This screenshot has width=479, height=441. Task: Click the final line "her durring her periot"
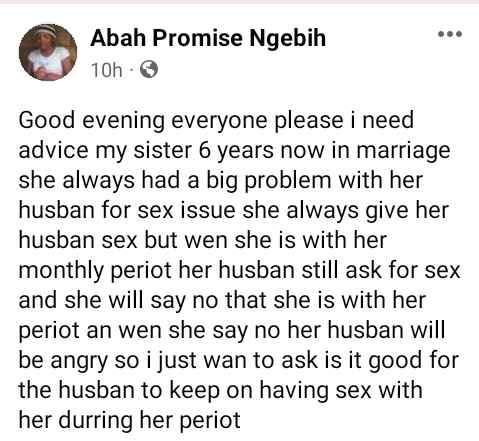[x=129, y=420]
